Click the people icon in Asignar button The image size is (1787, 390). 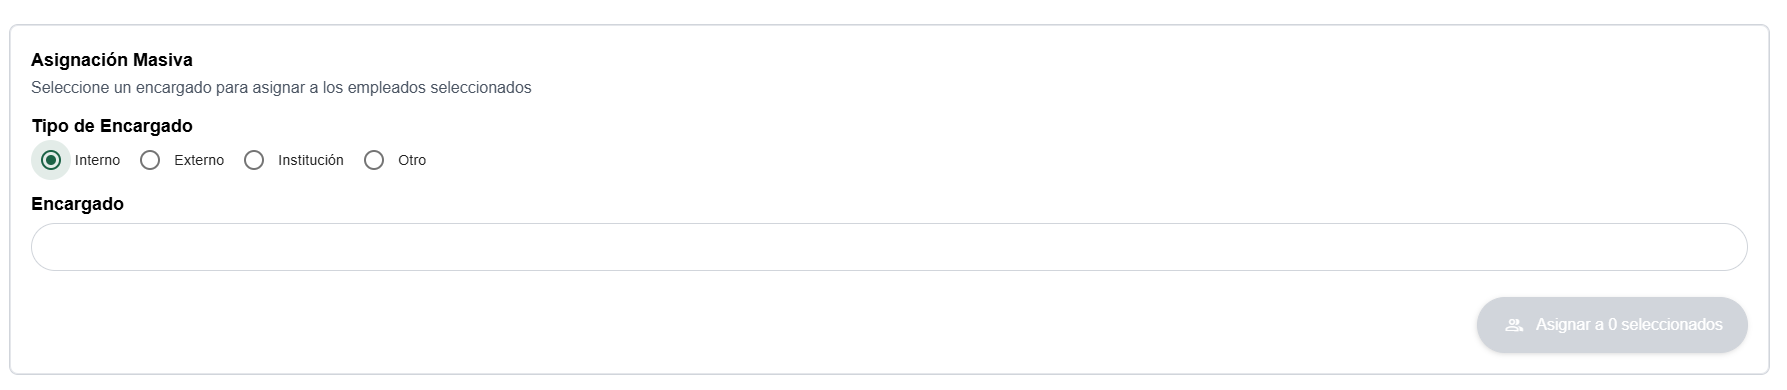pyautogui.click(x=1514, y=325)
